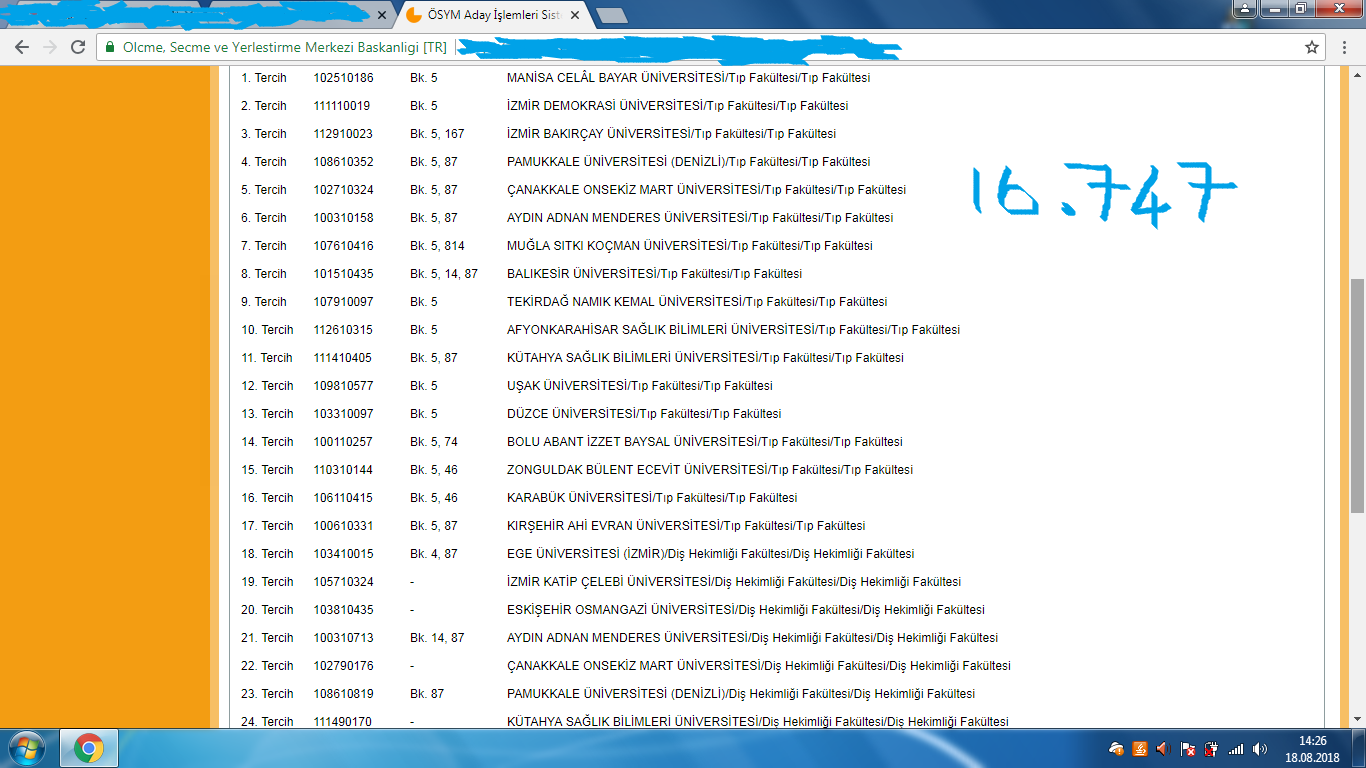Click KARABÜK ÜNİVERSİTESİ Tıp Fakültesi entry

click(x=652, y=498)
